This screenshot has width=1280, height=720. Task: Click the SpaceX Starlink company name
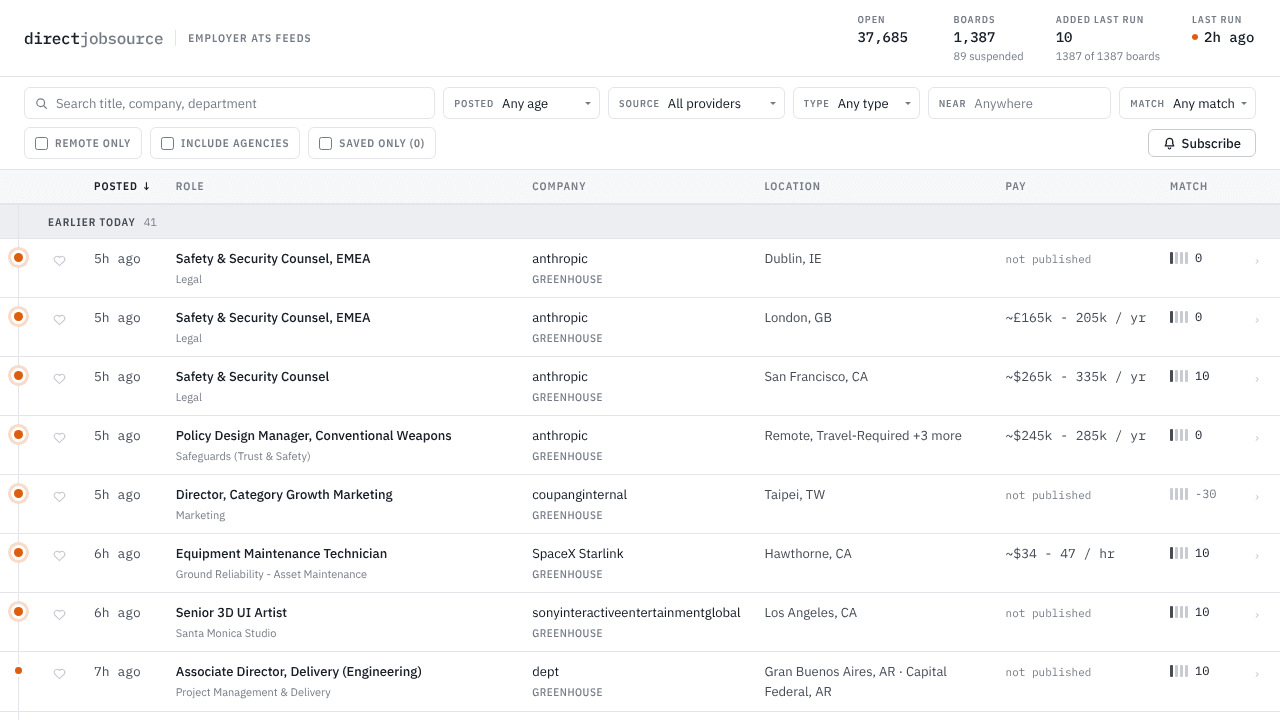click(x=578, y=554)
